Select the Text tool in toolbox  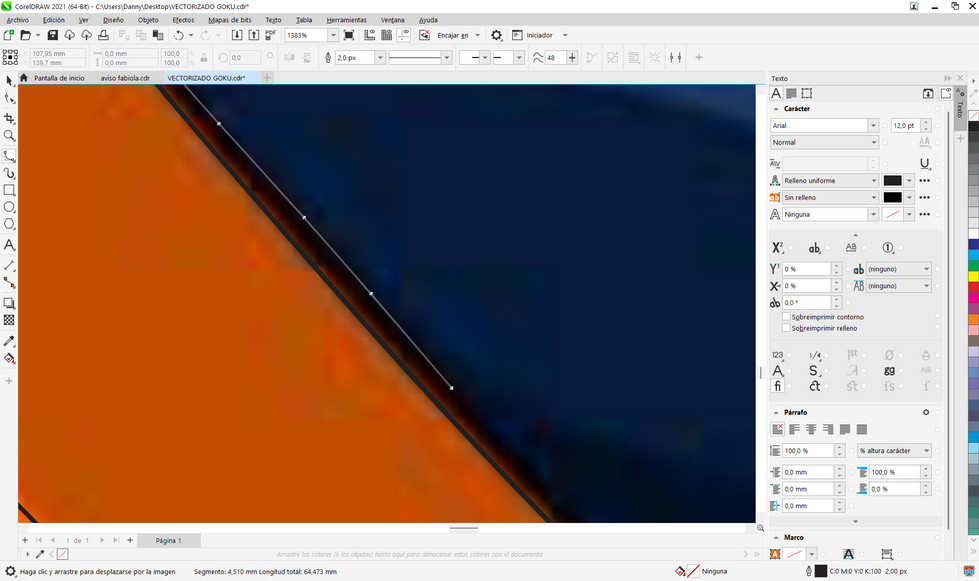click(9, 245)
